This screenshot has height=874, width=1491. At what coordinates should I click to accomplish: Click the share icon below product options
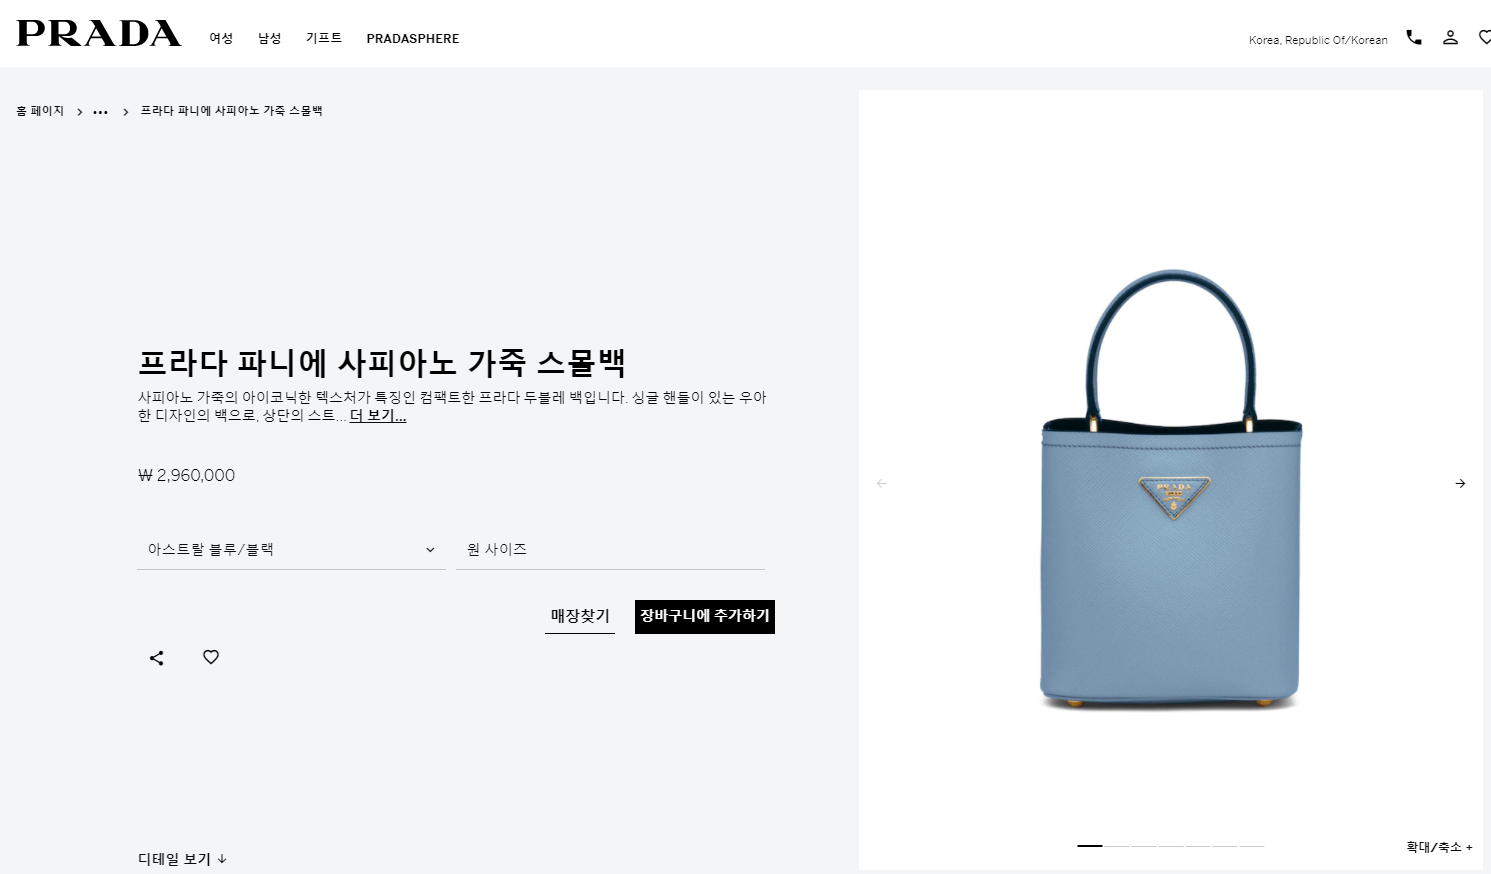[156, 658]
